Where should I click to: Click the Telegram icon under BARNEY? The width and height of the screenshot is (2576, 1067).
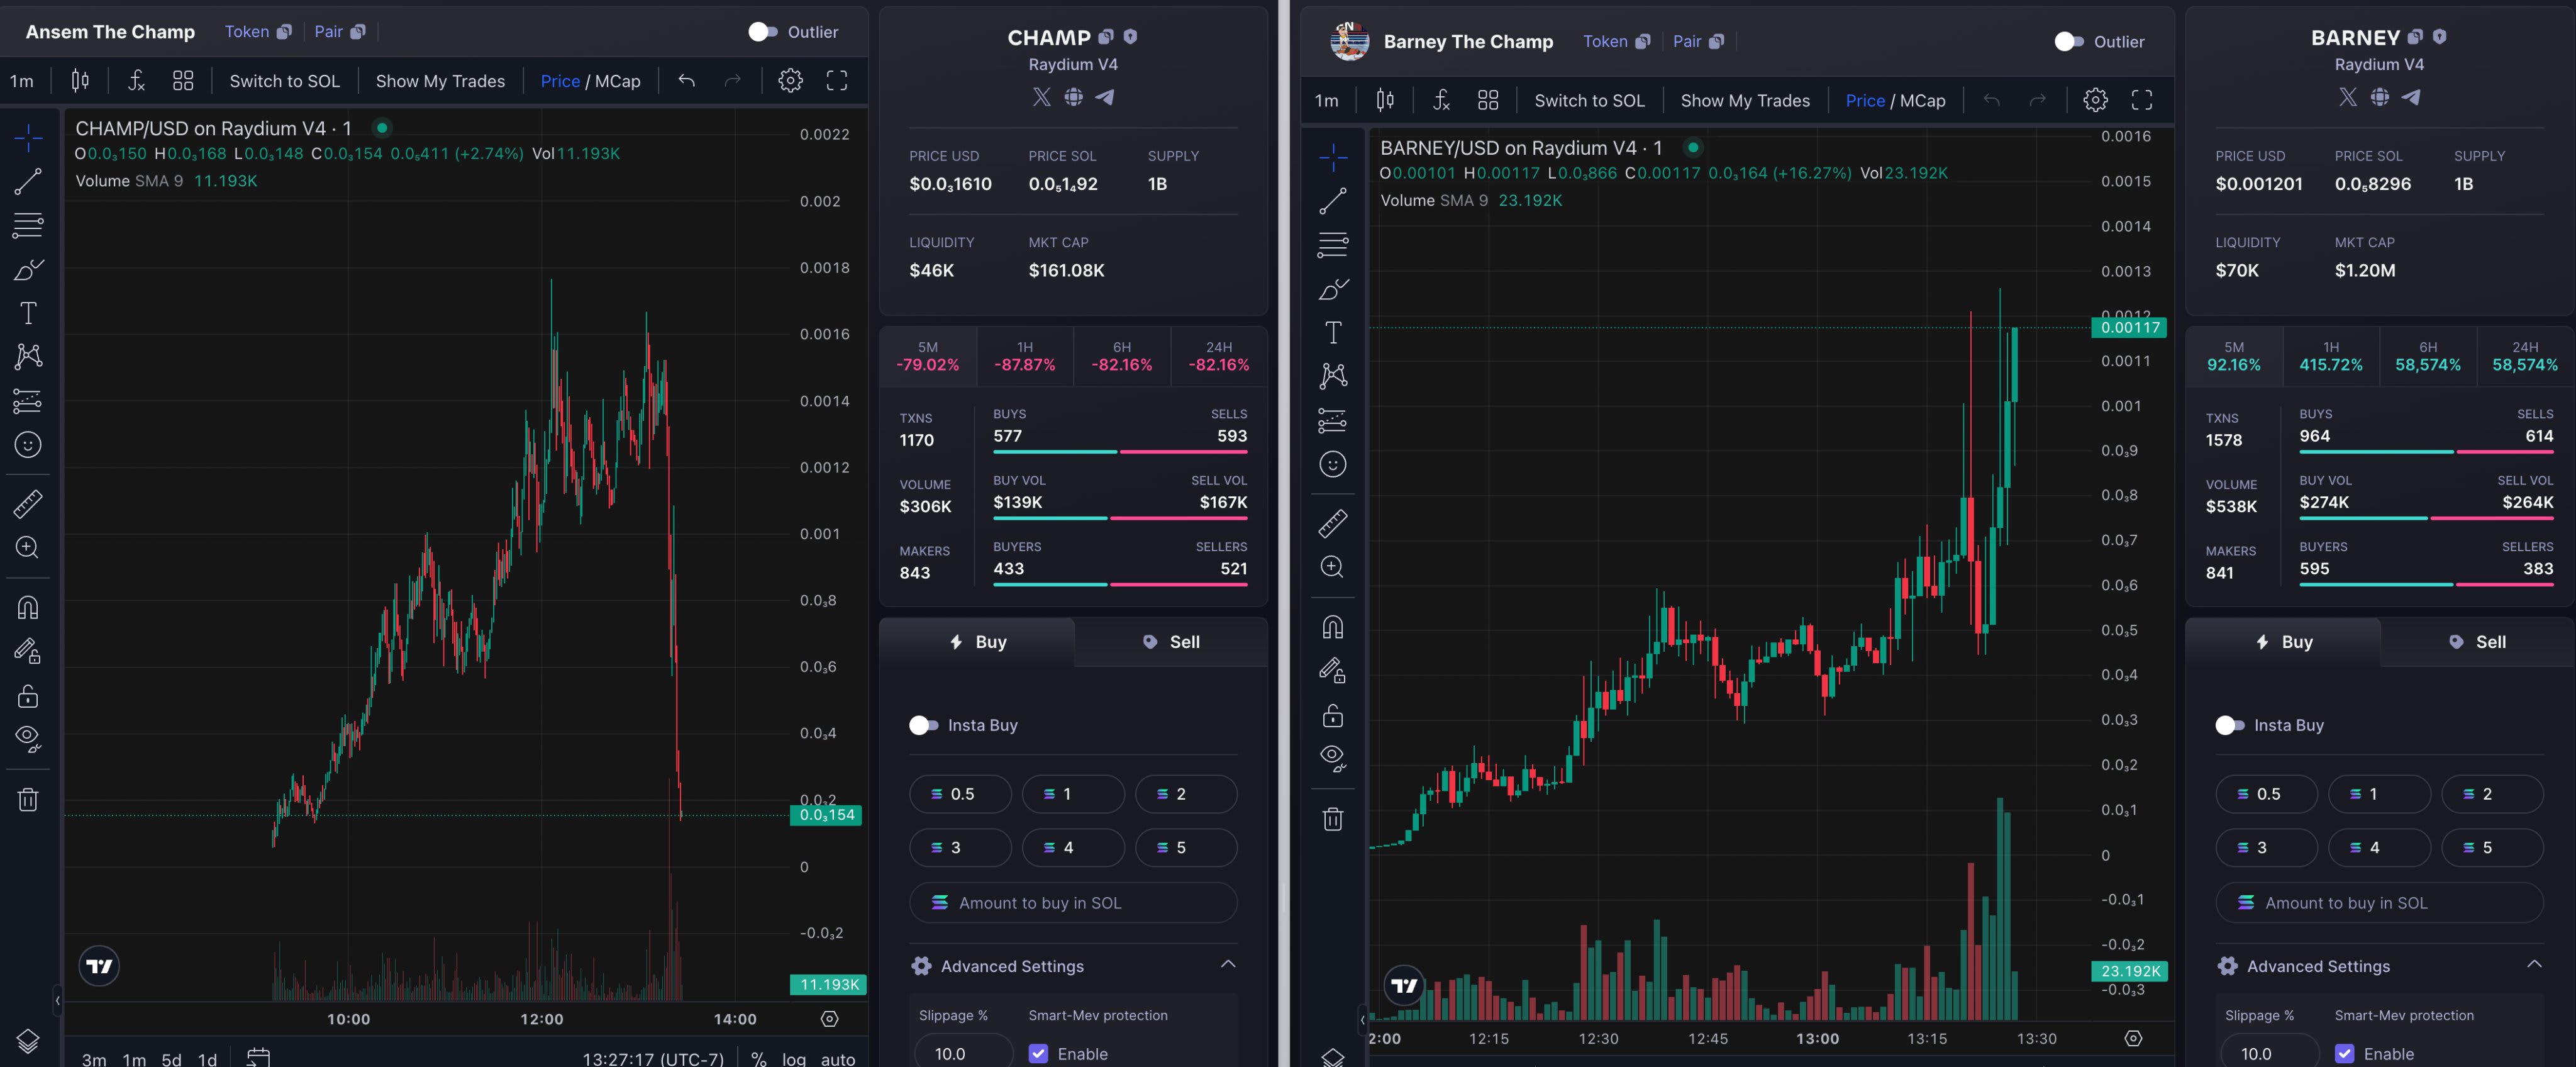[x=2411, y=97]
